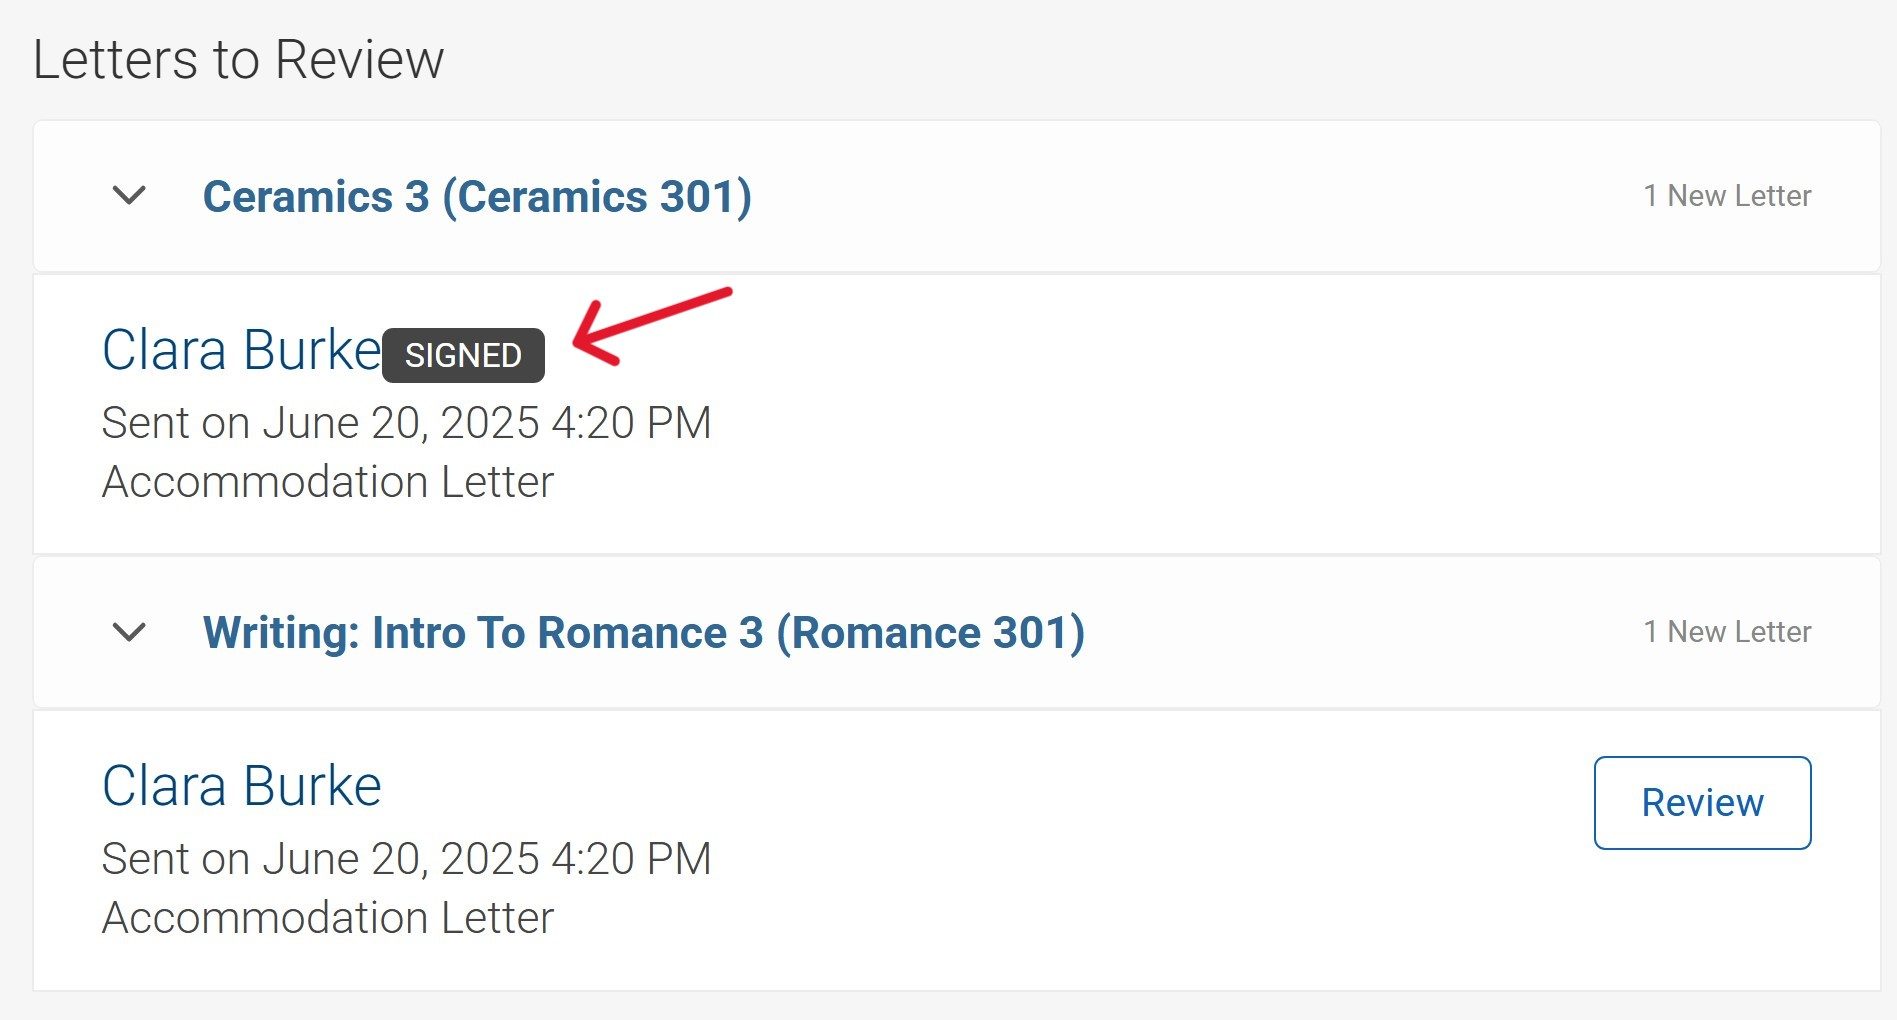Click "Romance 301" in the Writing header
Image resolution: width=1897 pixels, height=1020 pixels.
(x=930, y=632)
